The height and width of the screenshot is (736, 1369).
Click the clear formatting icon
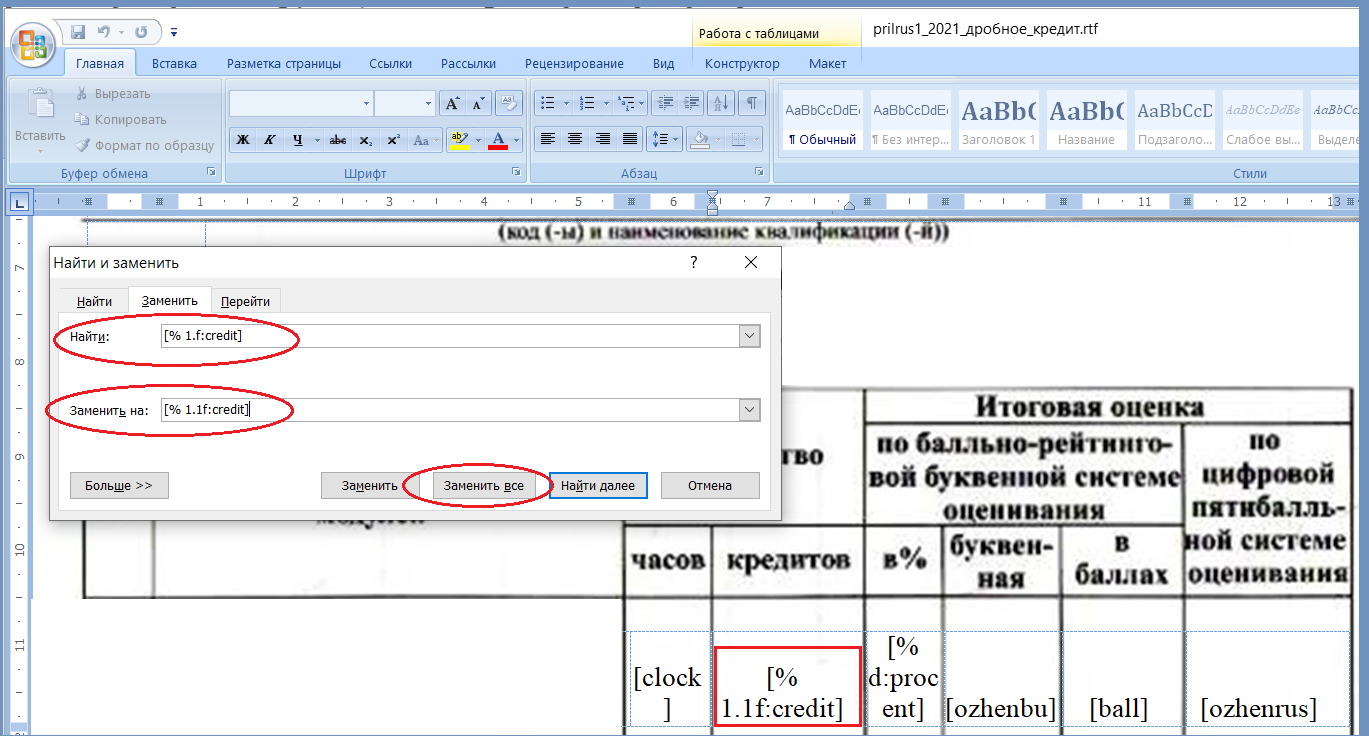click(x=508, y=103)
